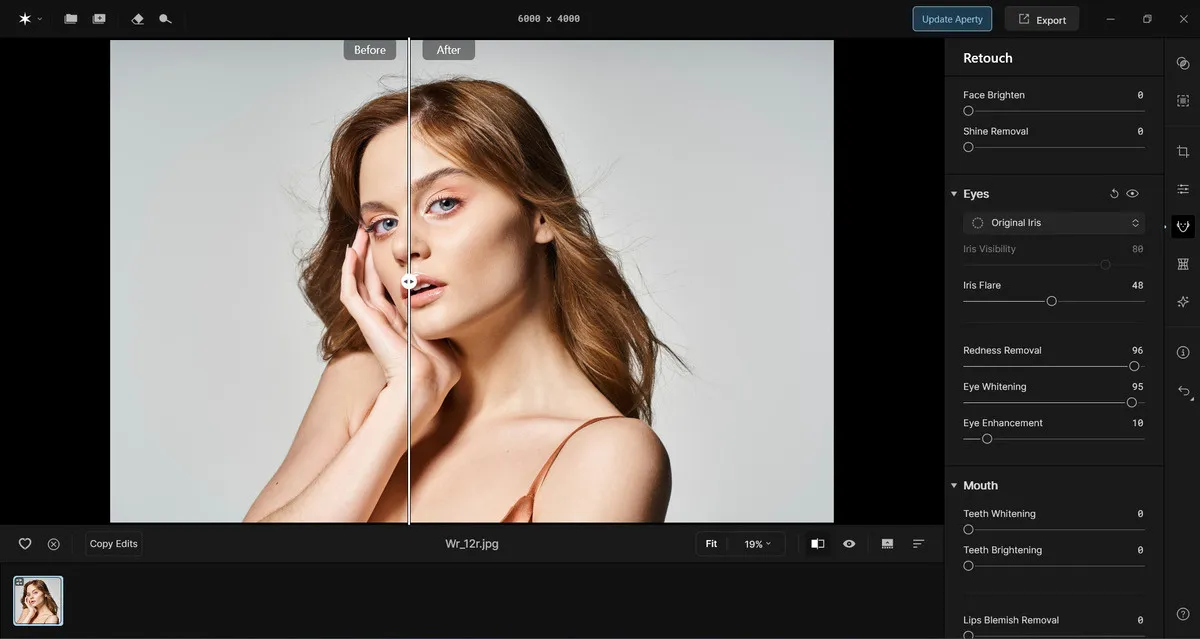This screenshot has width=1200, height=639.
Task: Click the Update Aperty button
Action: pos(951,19)
